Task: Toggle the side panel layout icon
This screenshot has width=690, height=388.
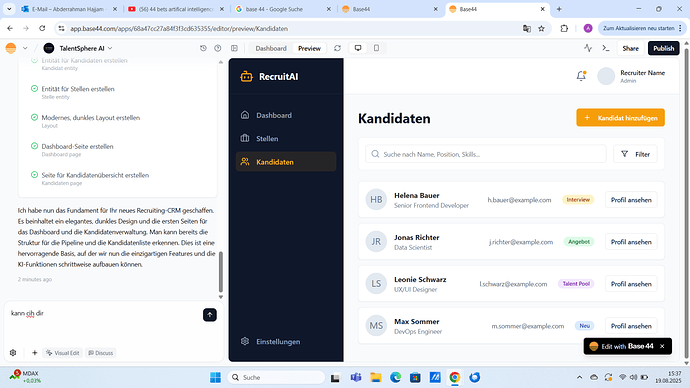Action: point(234,48)
